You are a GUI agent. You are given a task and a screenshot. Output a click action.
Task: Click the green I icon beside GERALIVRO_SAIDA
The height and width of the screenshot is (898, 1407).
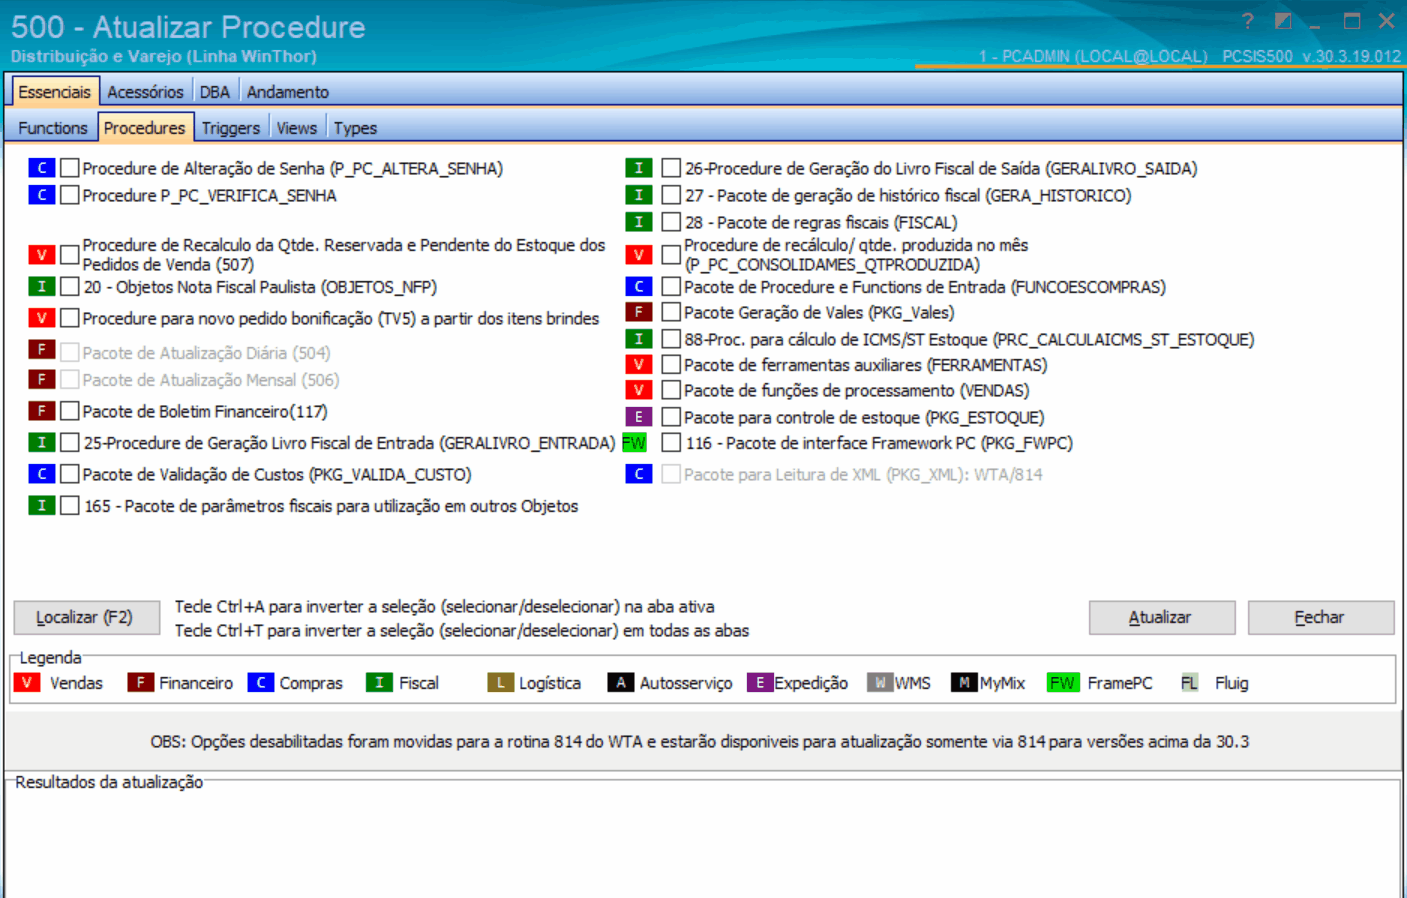click(638, 168)
